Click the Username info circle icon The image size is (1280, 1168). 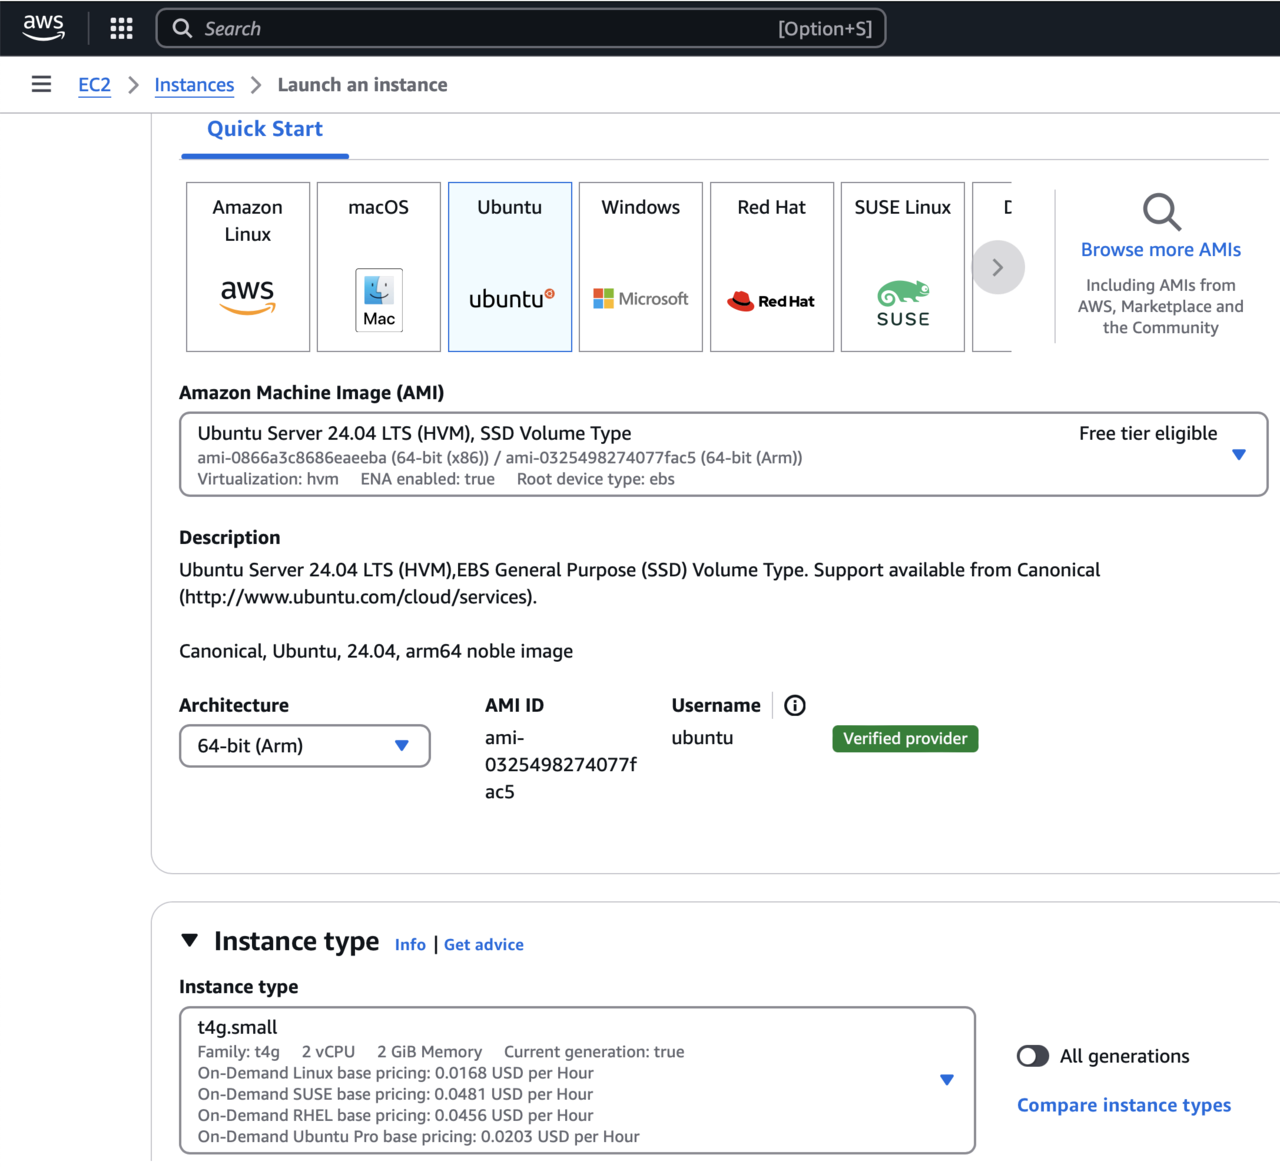[795, 706]
